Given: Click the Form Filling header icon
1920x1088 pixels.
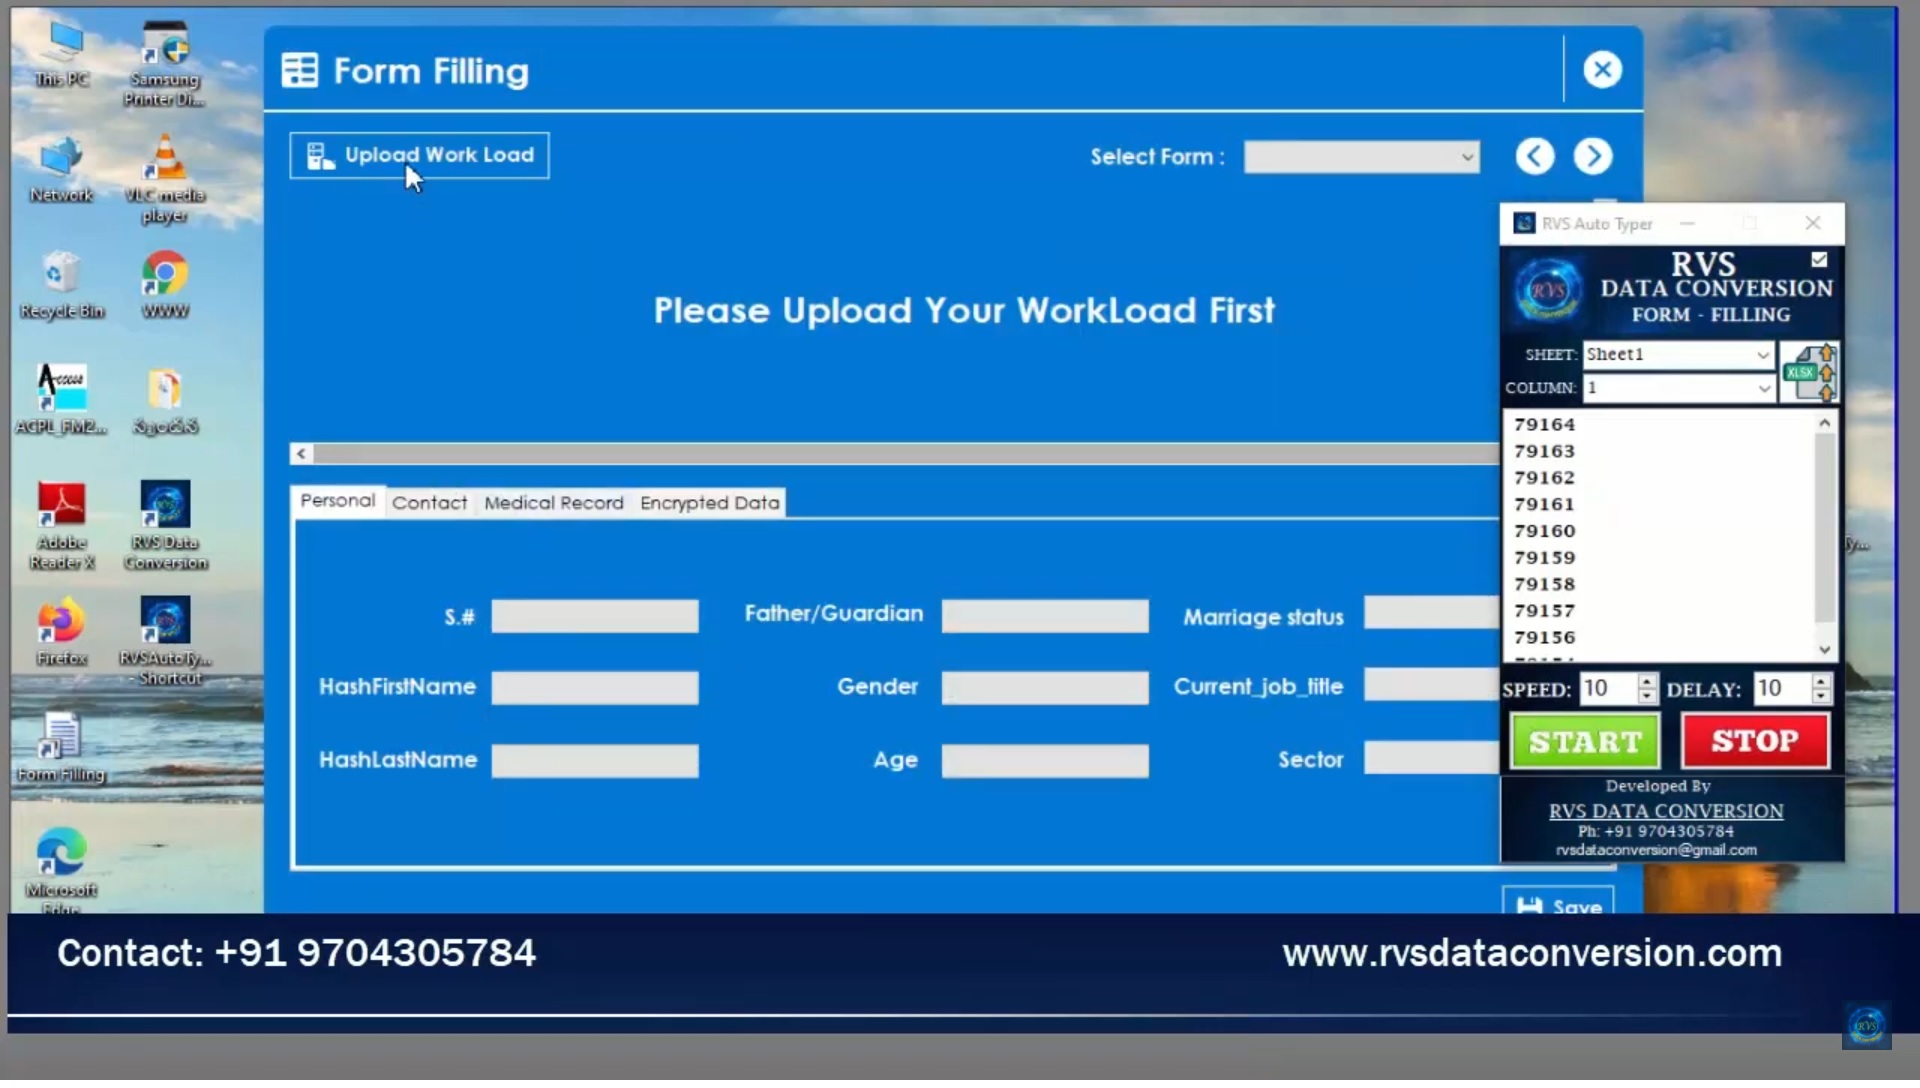Looking at the screenshot, I should coord(299,70).
